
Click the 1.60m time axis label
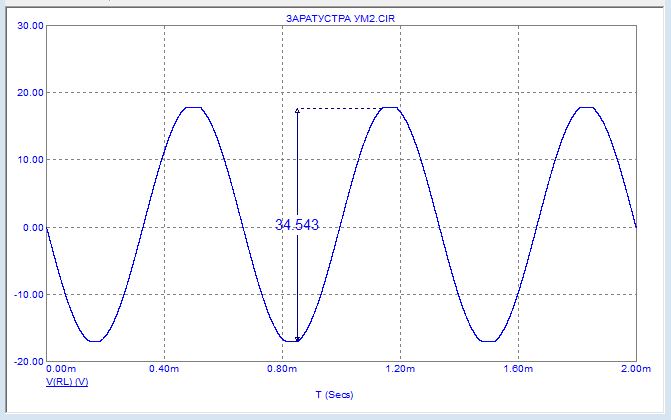(x=518, y=369)
